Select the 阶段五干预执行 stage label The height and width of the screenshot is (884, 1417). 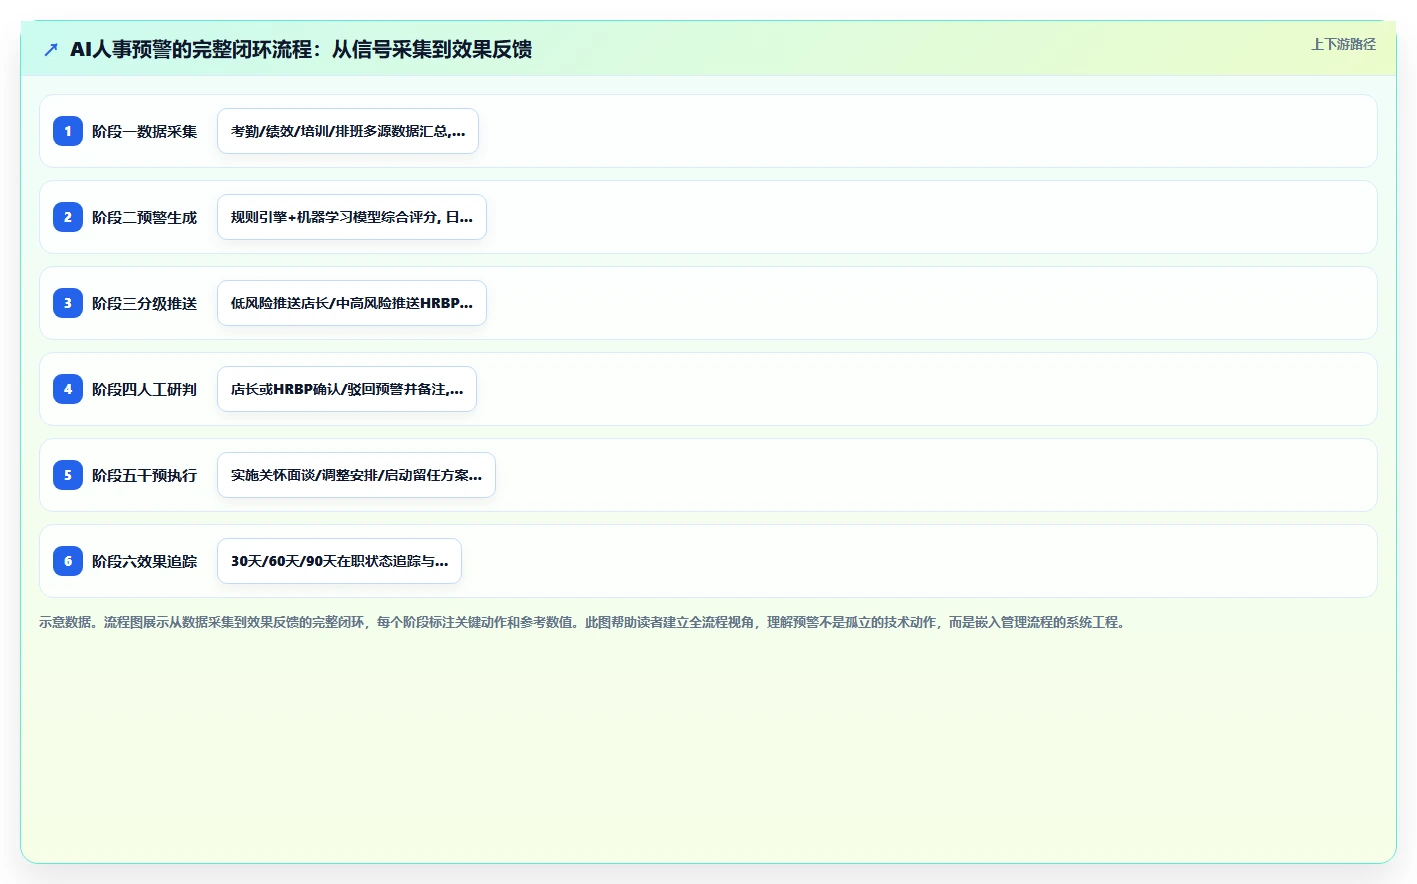coord(145,475)
